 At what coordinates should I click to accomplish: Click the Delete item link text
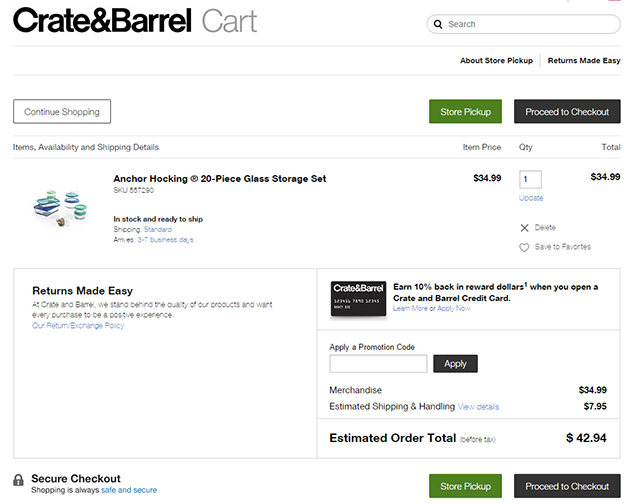point(545,227)
